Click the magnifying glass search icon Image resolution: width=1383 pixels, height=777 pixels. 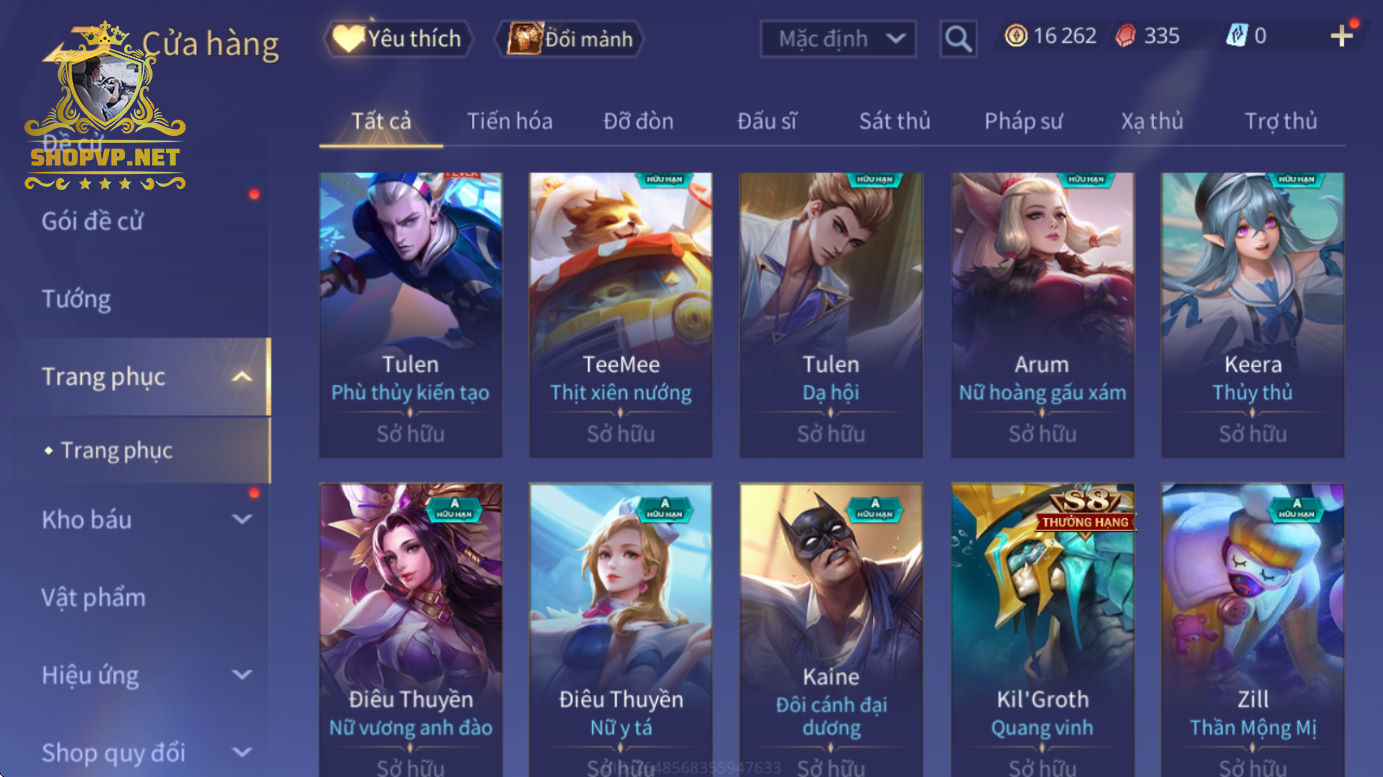click(958, 39)
